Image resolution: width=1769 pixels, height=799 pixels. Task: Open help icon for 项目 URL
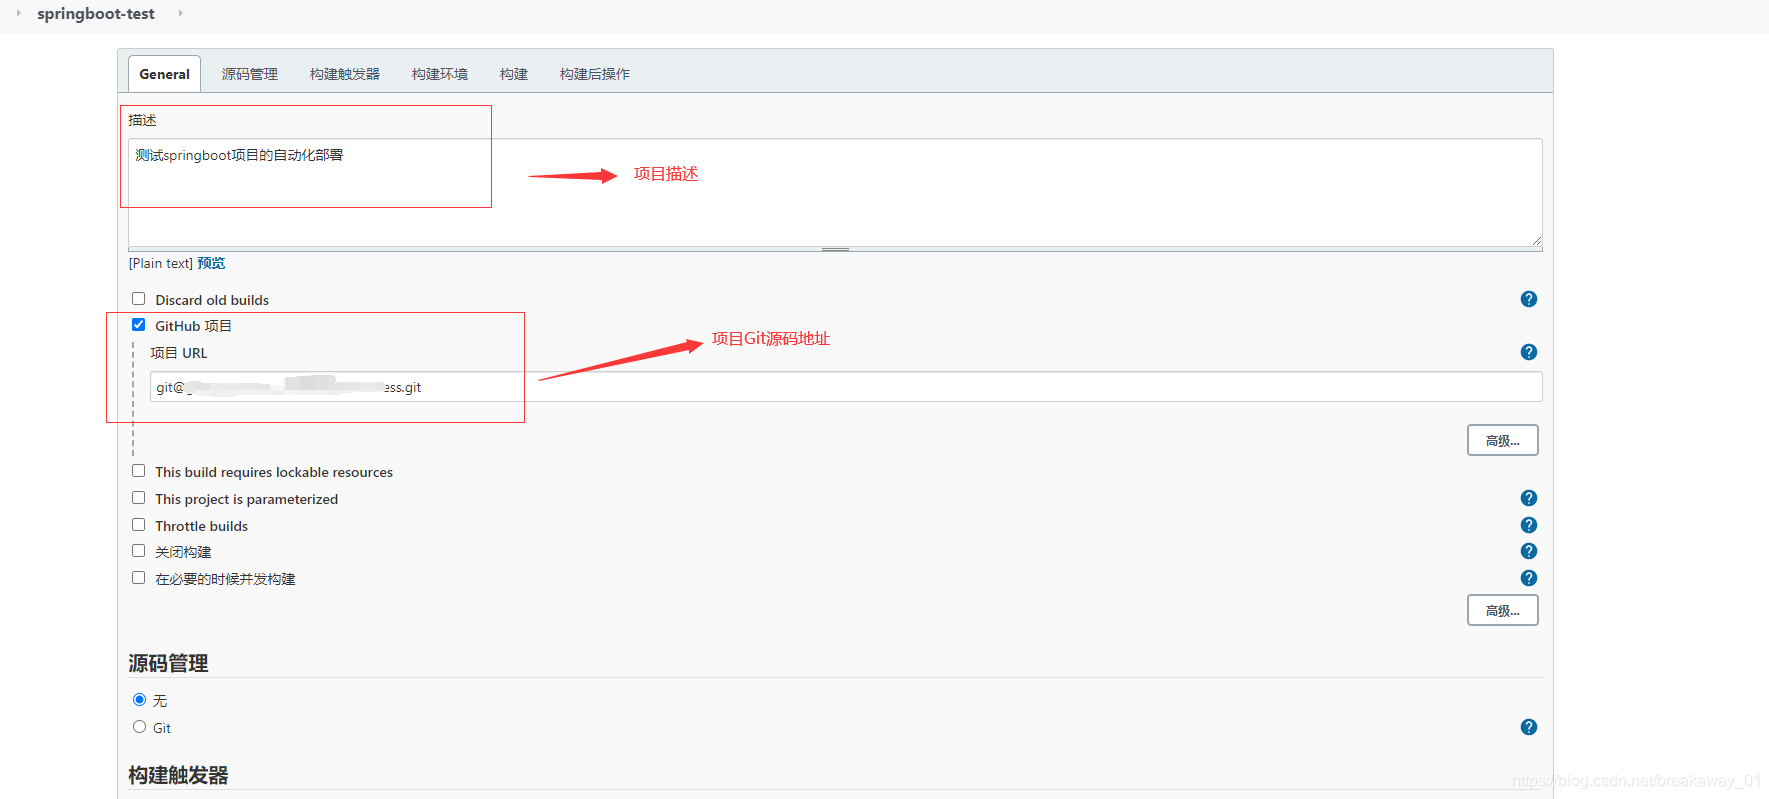tap(1528, 352)
